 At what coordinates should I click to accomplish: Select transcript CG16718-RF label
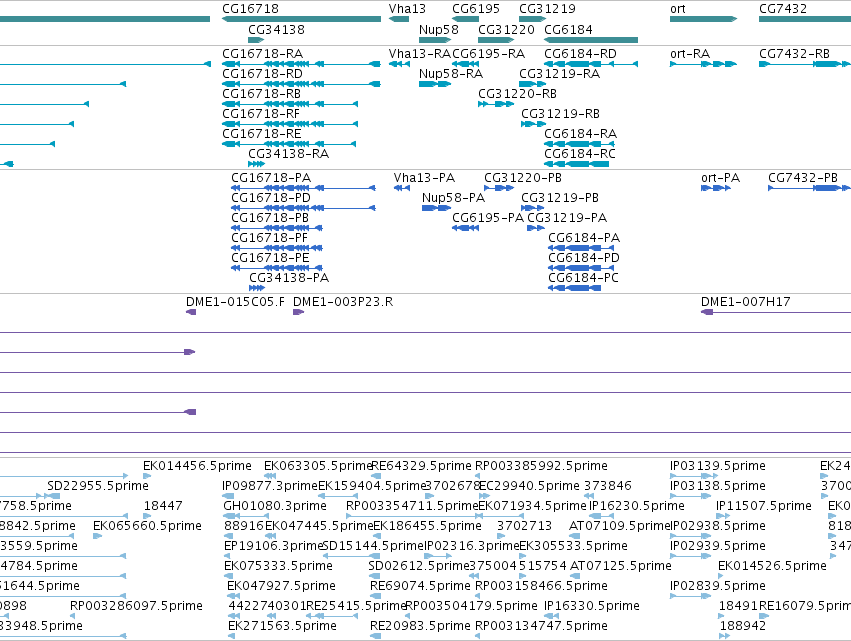click(x=261, y=114)
